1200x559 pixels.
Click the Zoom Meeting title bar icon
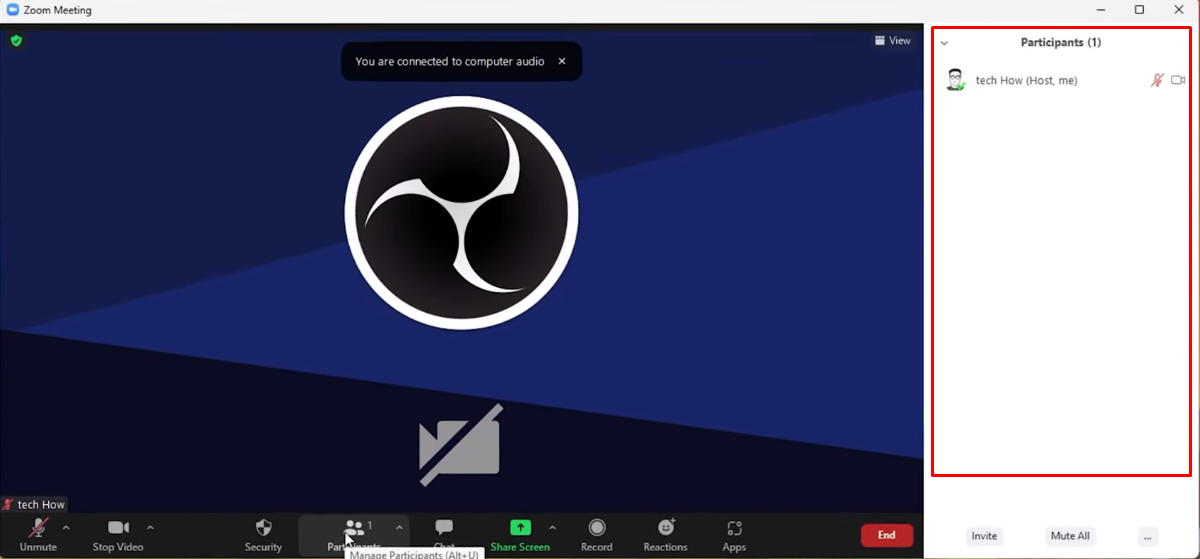(x=13, y=10)
